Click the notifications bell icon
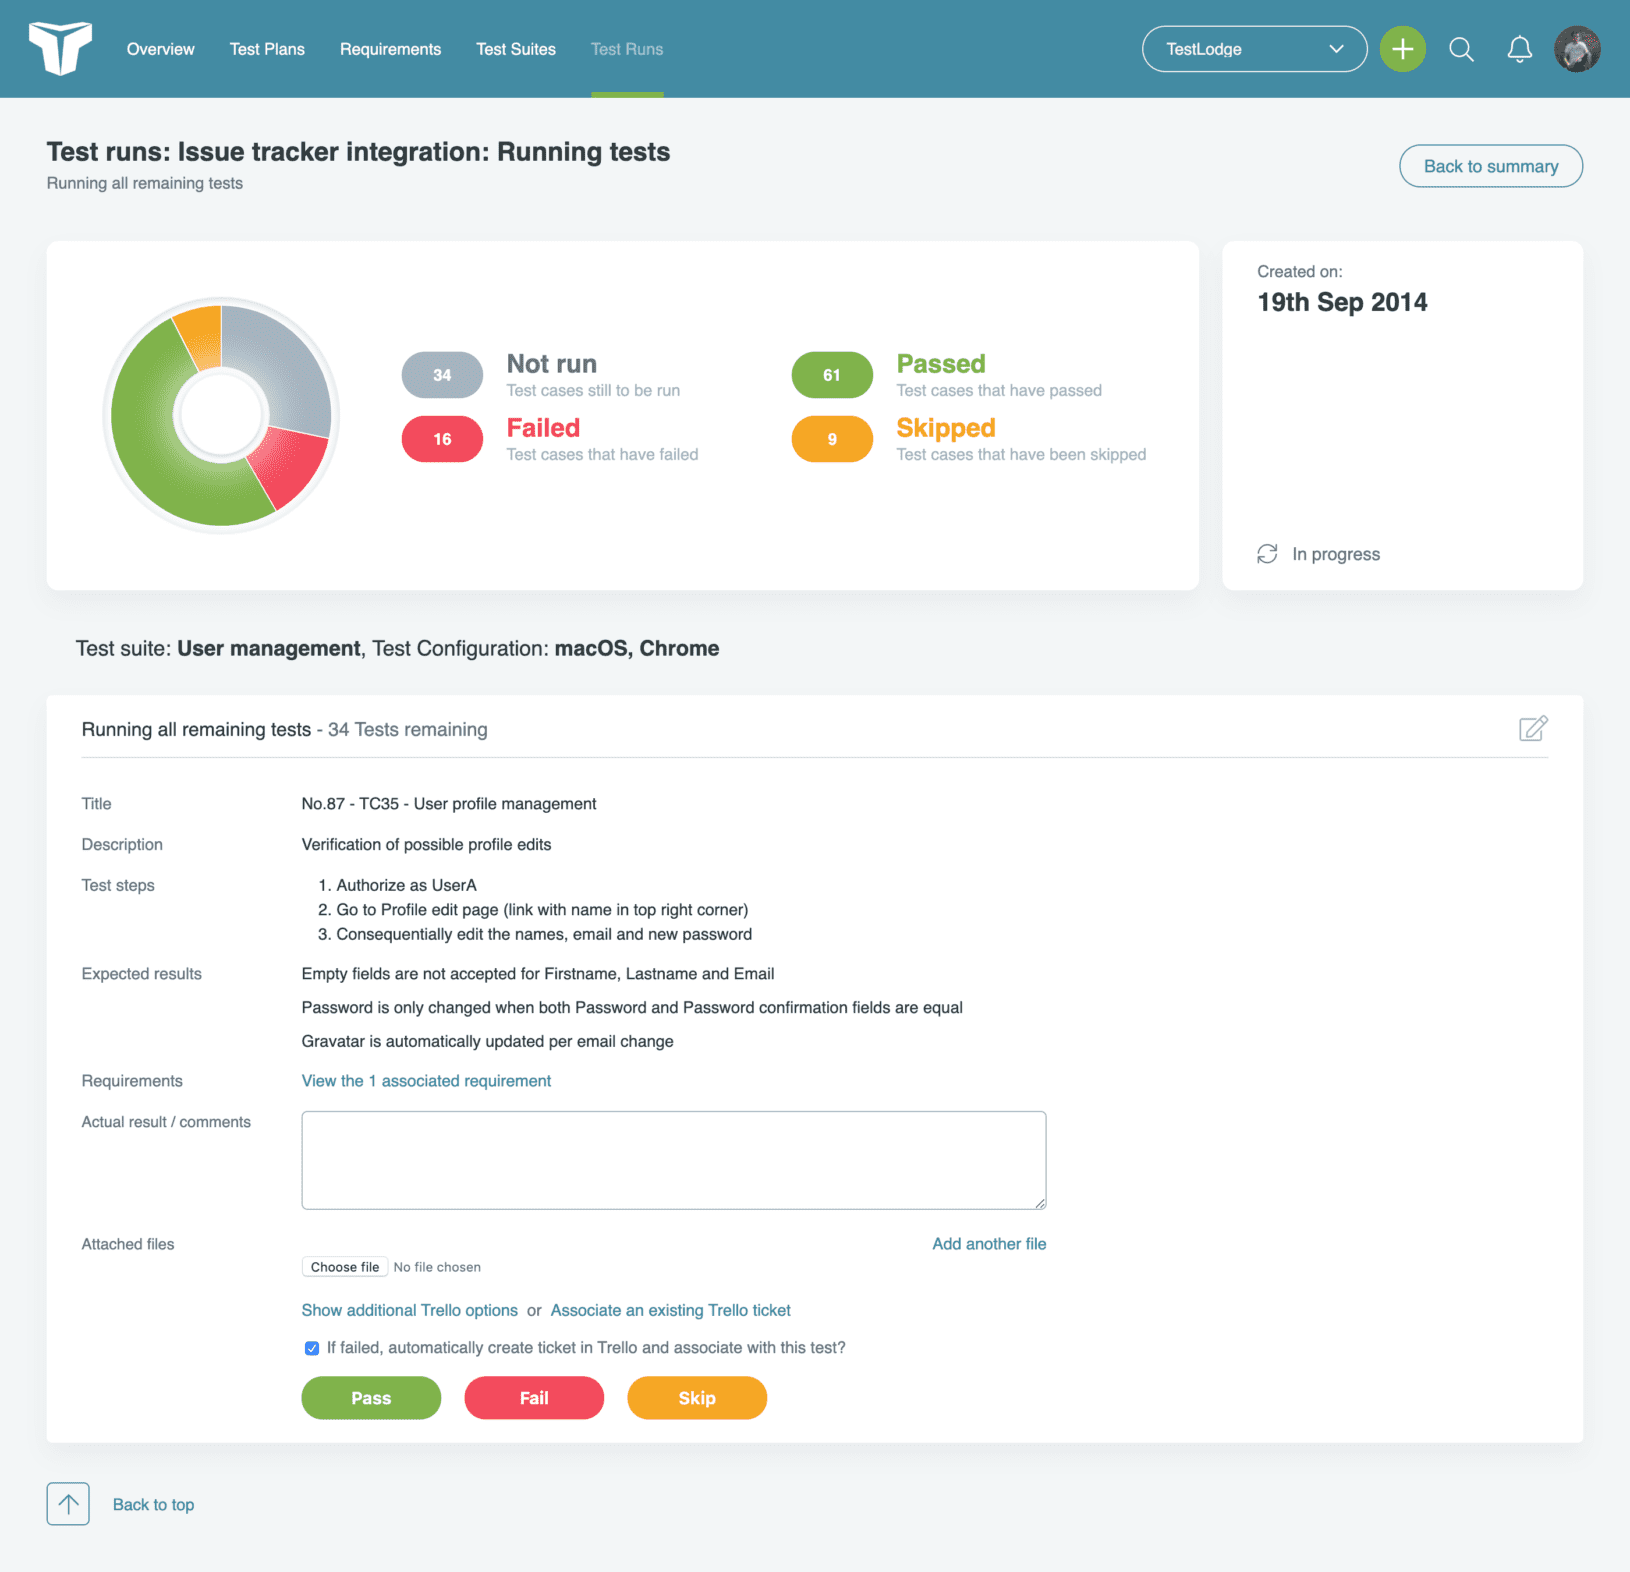1630x1572 pixels. [1519, 48]
